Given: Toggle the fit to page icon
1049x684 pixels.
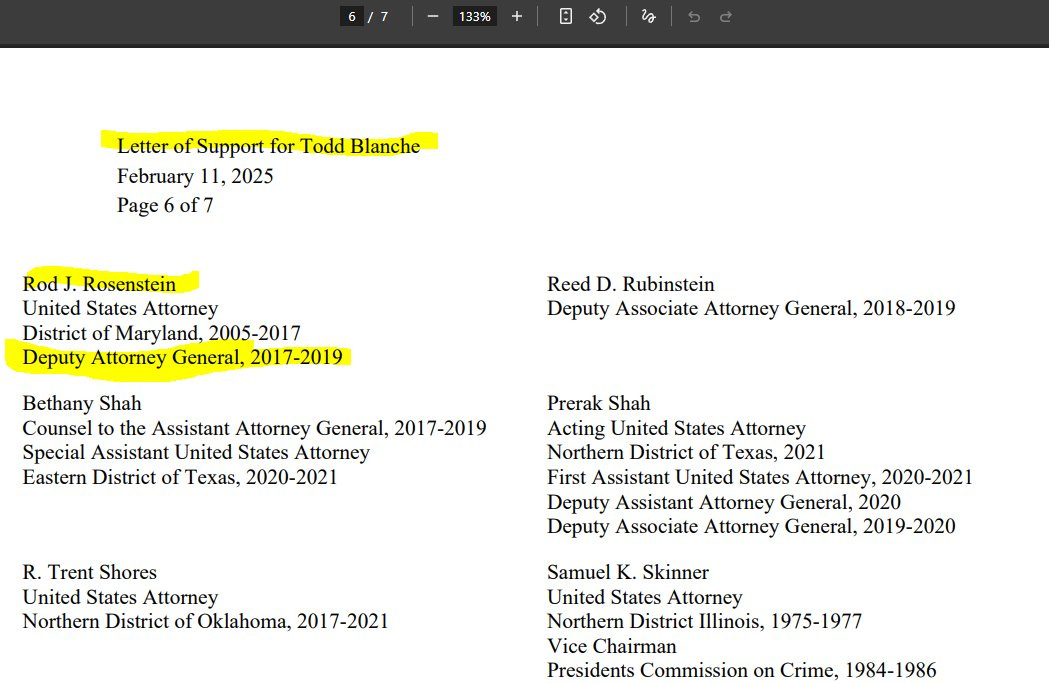Looking at the screenshot, I should [x=565, y=17].
